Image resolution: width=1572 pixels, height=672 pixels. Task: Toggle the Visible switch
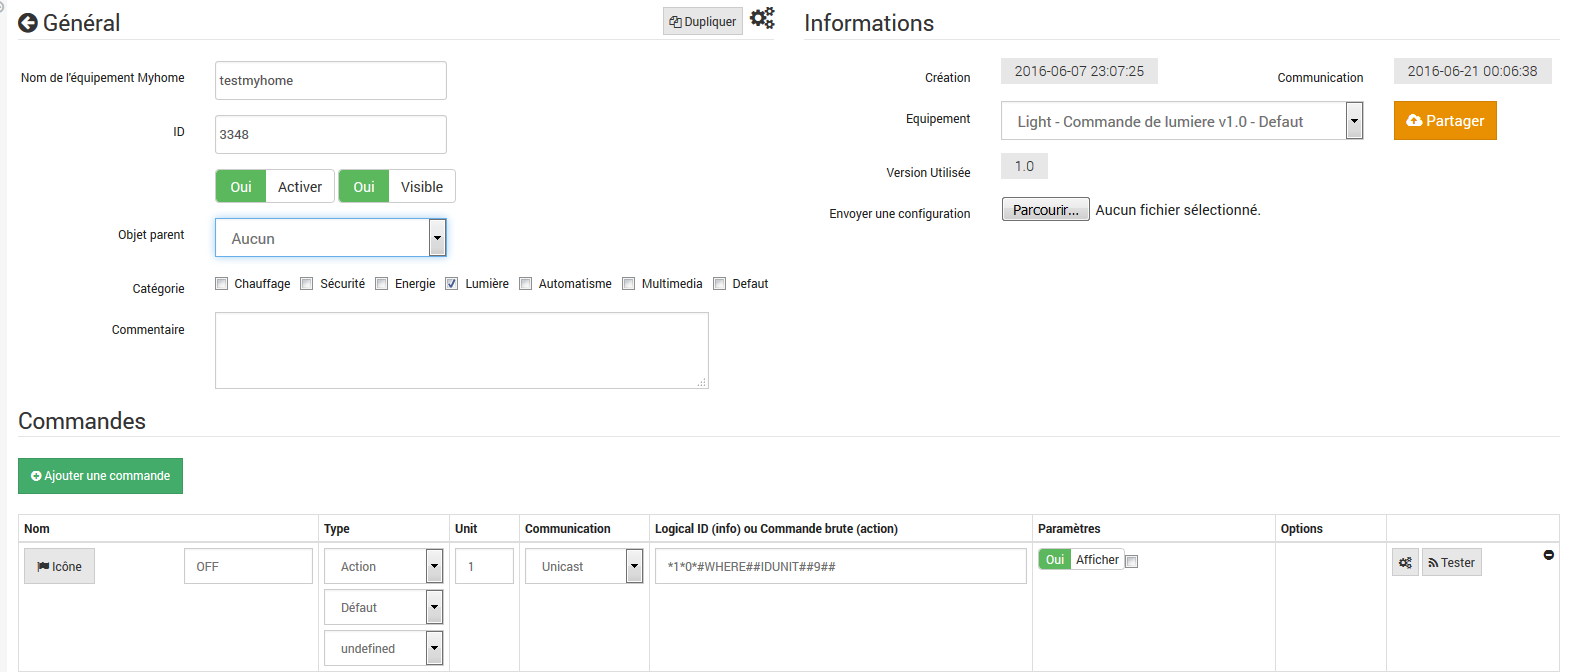(x=397, y=187)
